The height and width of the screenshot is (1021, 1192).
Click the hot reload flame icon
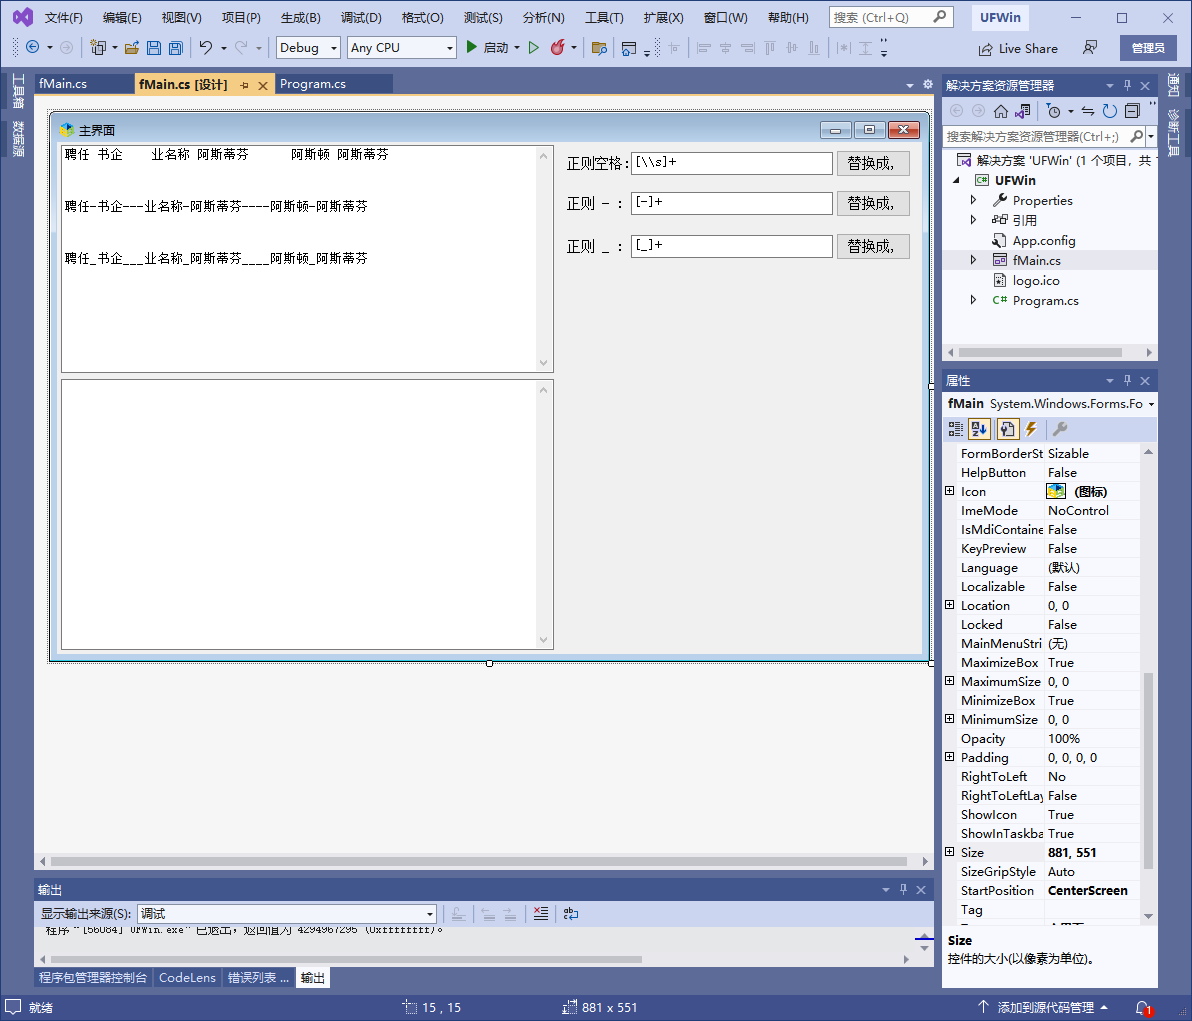point(557,47)
